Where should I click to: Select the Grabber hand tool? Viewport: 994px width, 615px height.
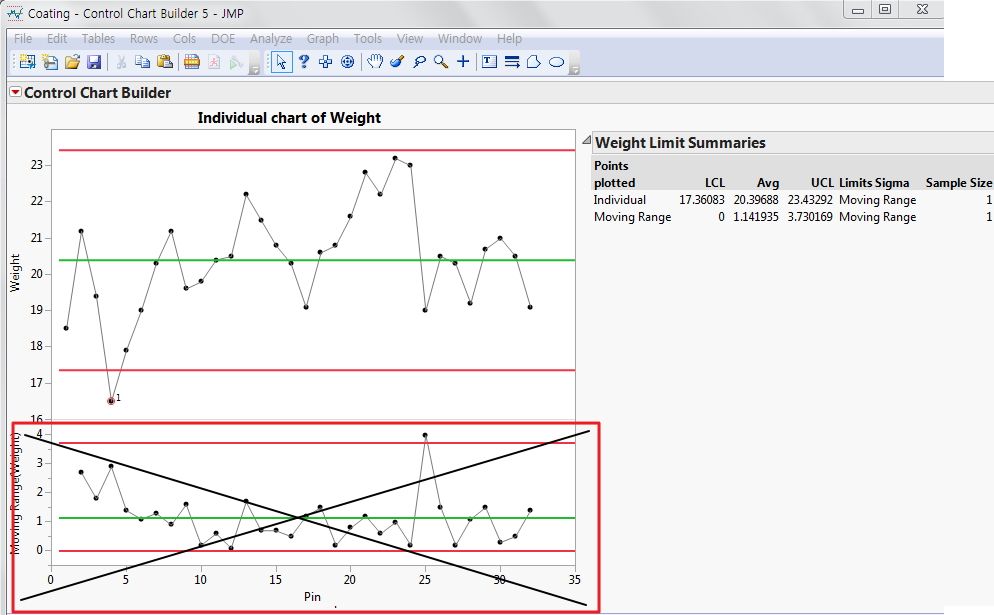coord(374,61)
